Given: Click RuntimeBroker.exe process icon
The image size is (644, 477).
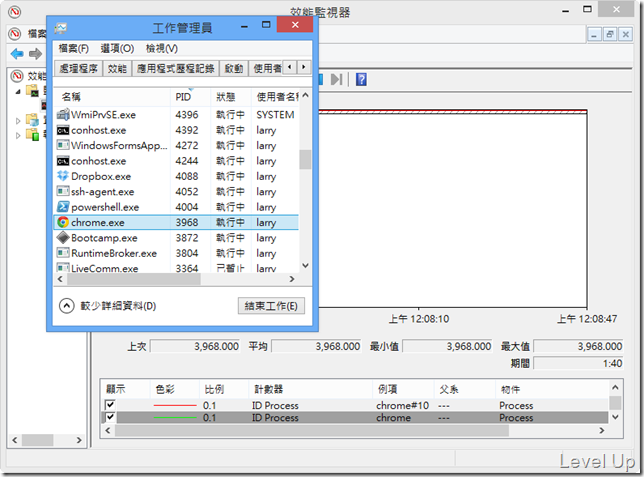Looking at the screenshot, I should (62, 253).
